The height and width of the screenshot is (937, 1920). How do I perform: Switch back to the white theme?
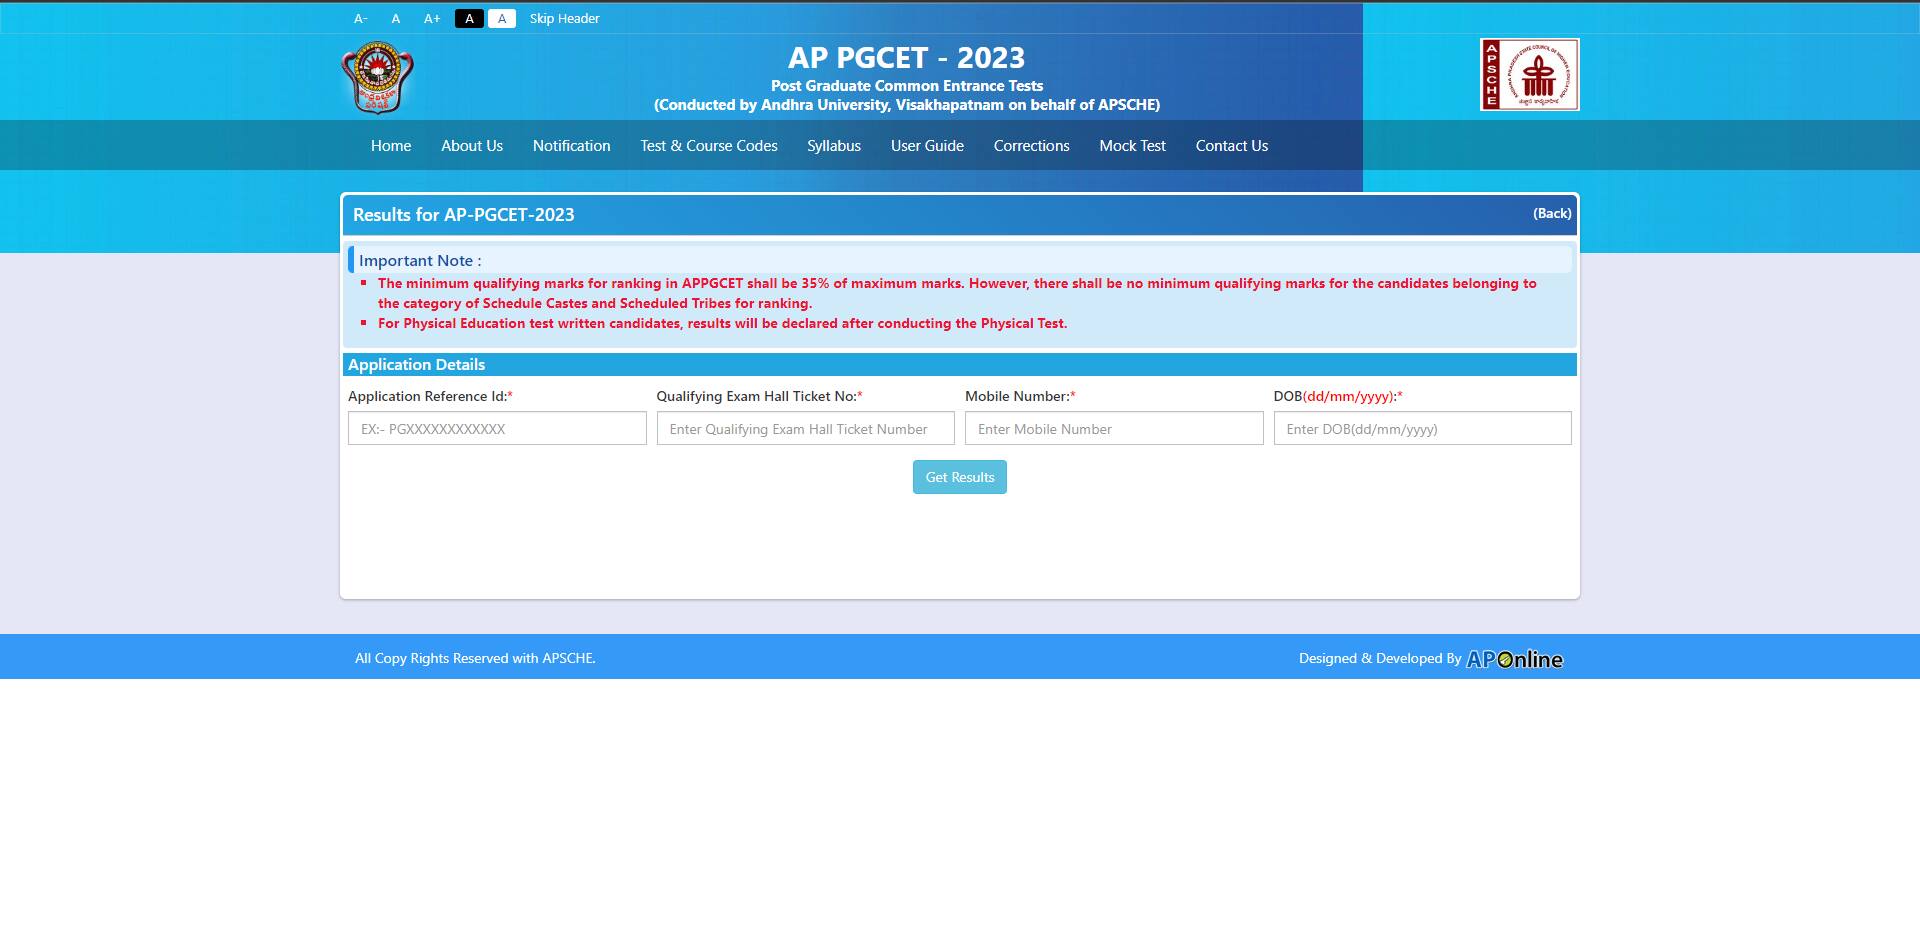pos(502,18)
